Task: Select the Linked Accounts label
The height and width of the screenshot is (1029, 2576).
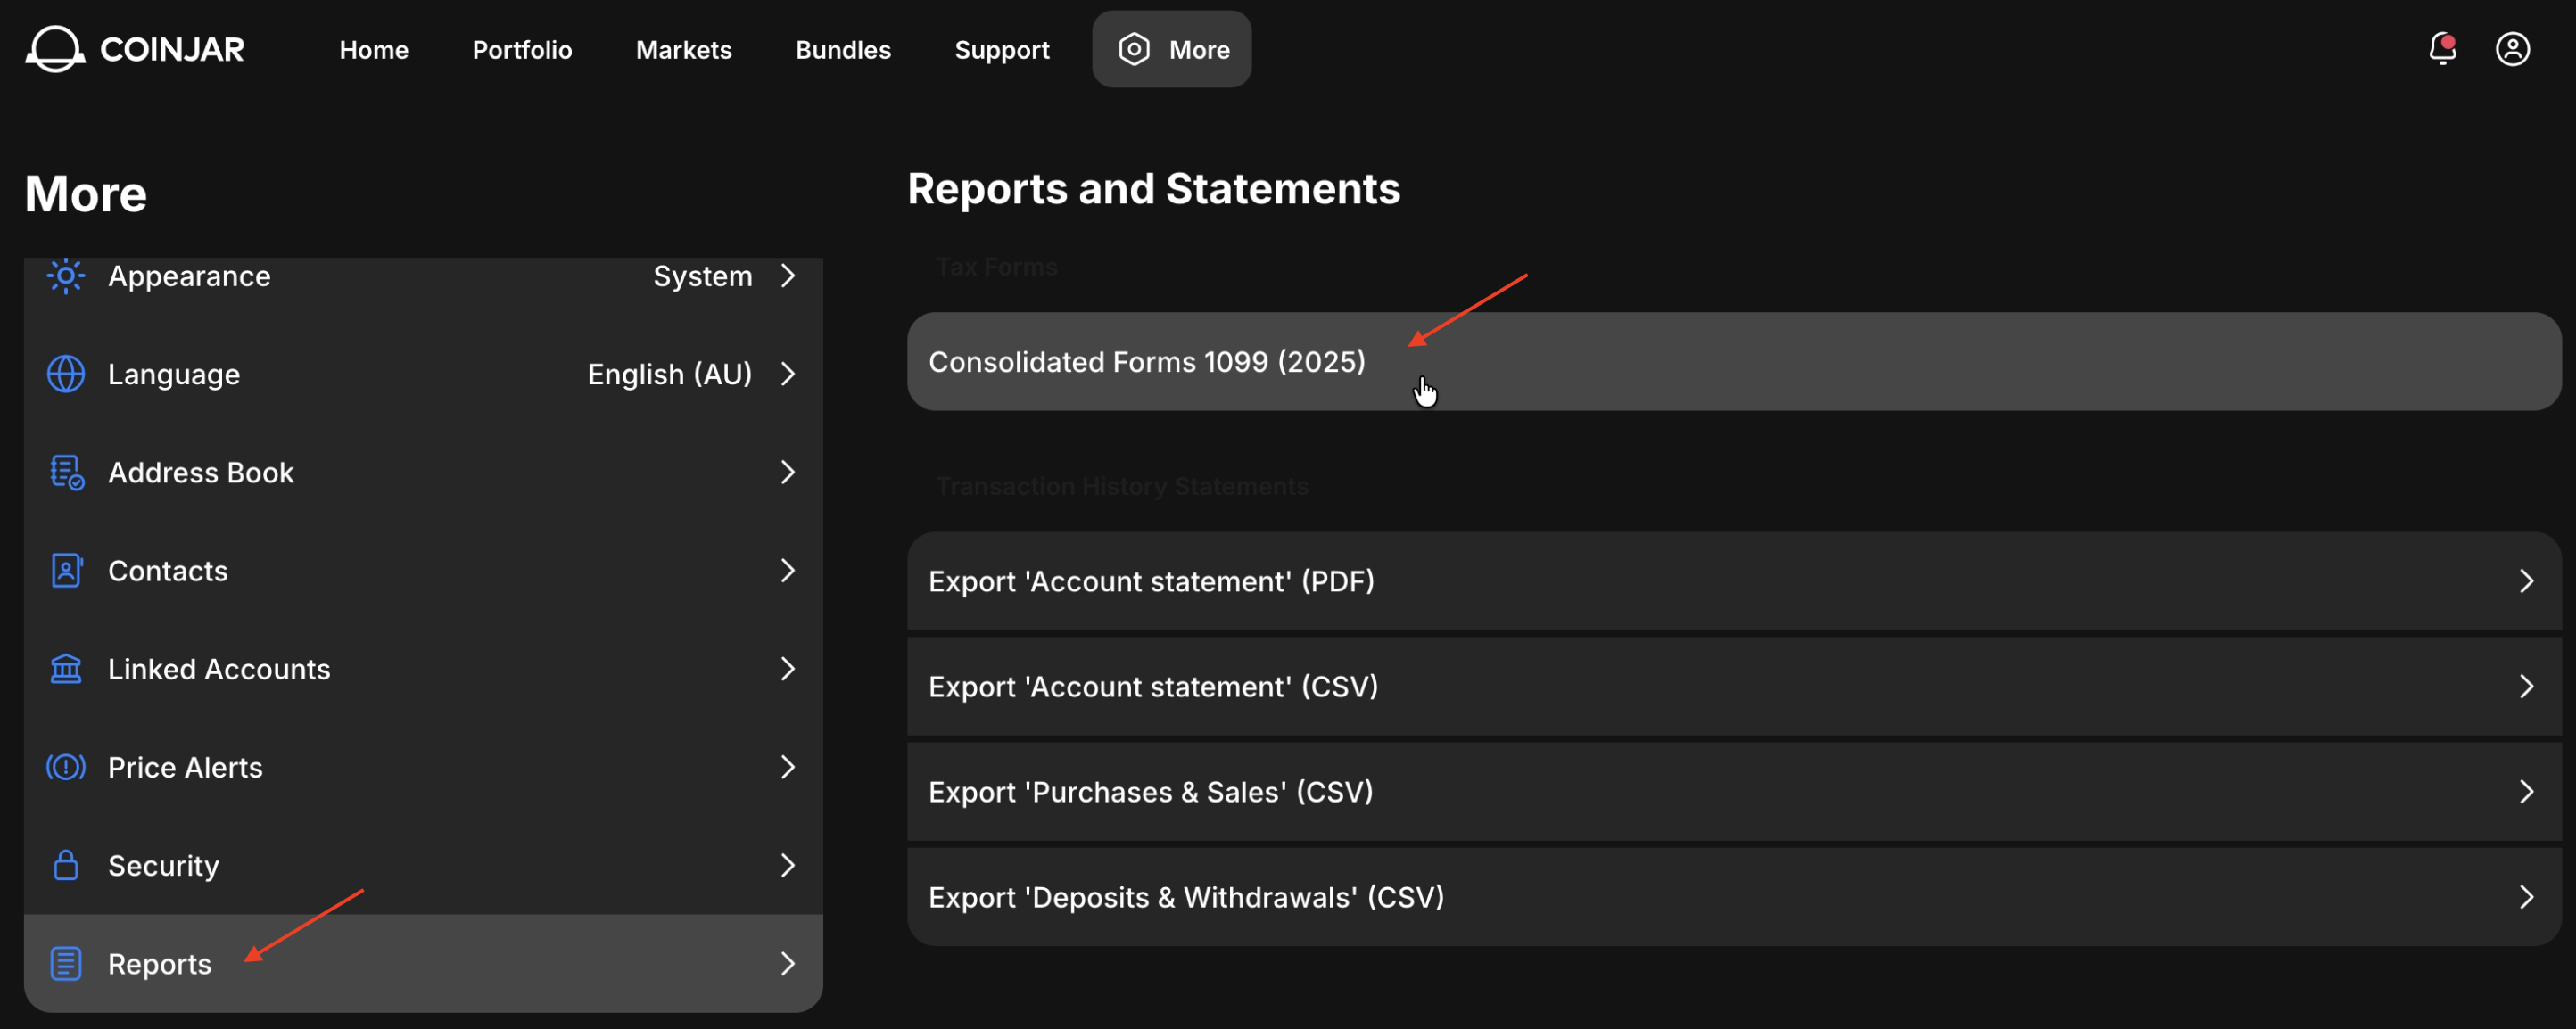Action: tap(219, 669)
